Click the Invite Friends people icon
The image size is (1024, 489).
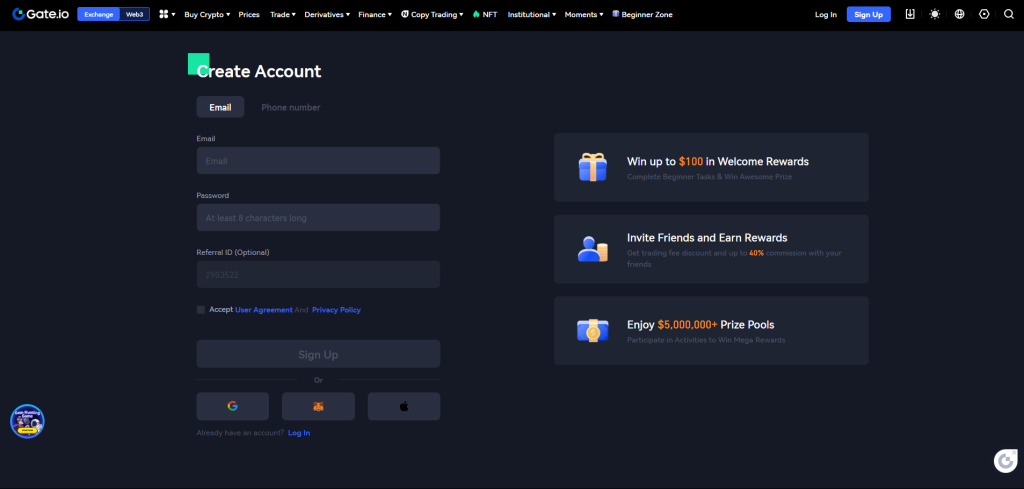(592, 249)
